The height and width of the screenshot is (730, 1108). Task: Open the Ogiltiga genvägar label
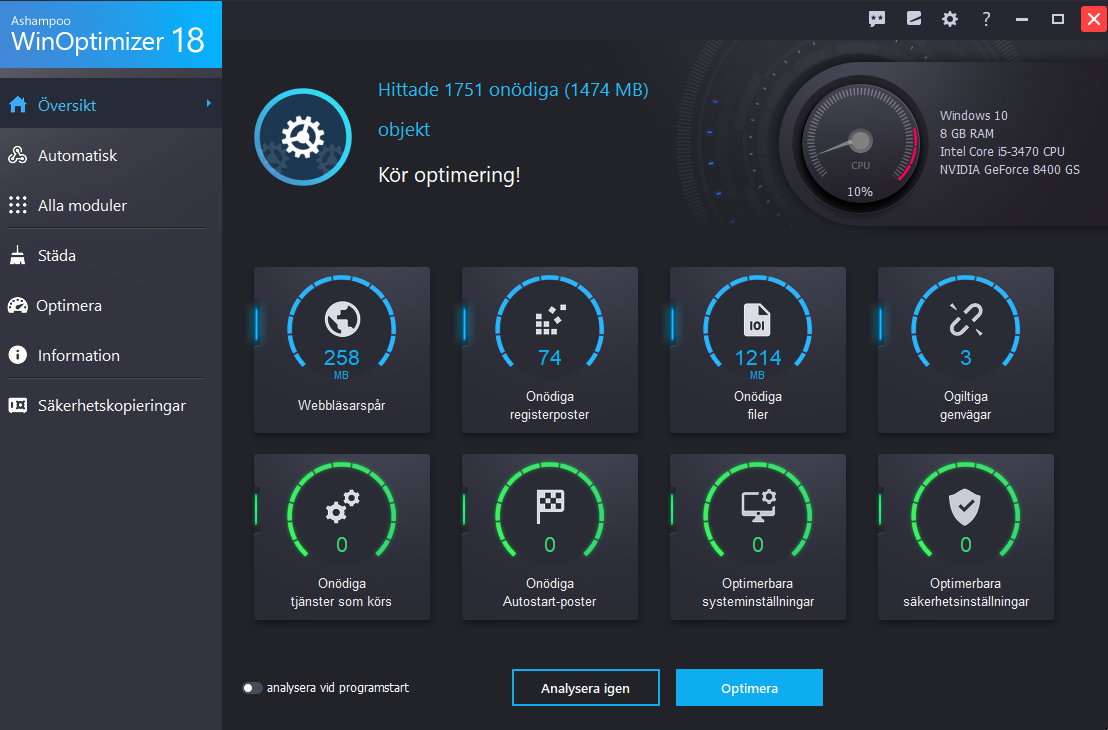pyautogui.click(x=965, y=406)
